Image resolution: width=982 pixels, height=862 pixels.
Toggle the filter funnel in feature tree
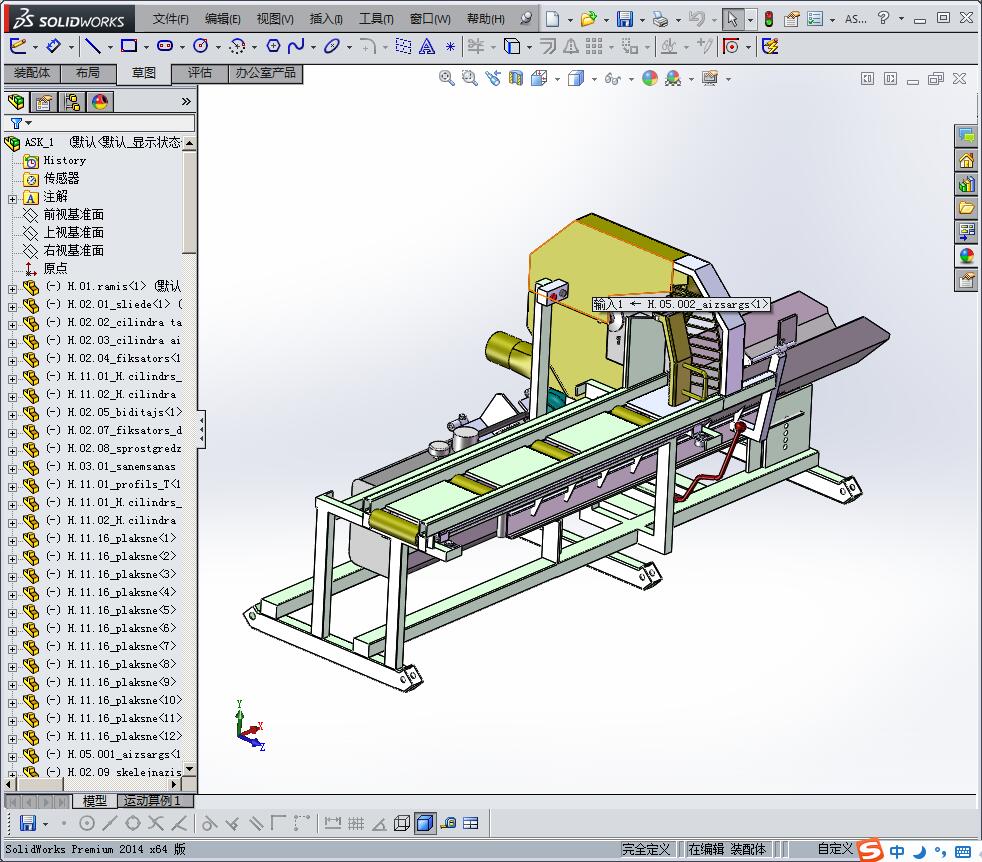point(16,123)
